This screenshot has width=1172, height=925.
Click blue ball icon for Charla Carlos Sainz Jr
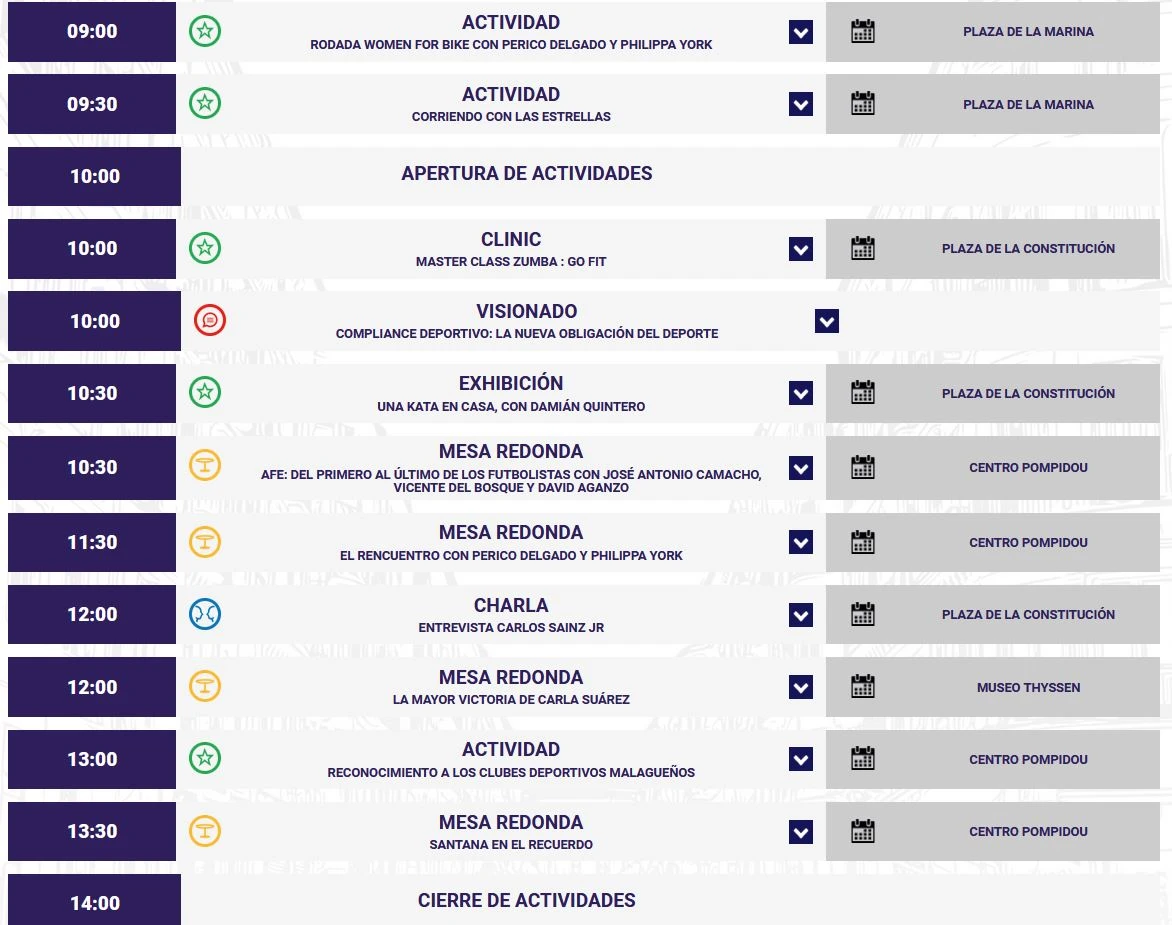(x=205, y=614)
